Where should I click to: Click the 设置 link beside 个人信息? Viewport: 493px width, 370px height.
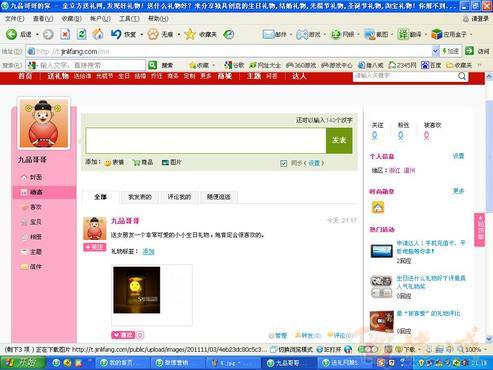[x=458, y=156]
